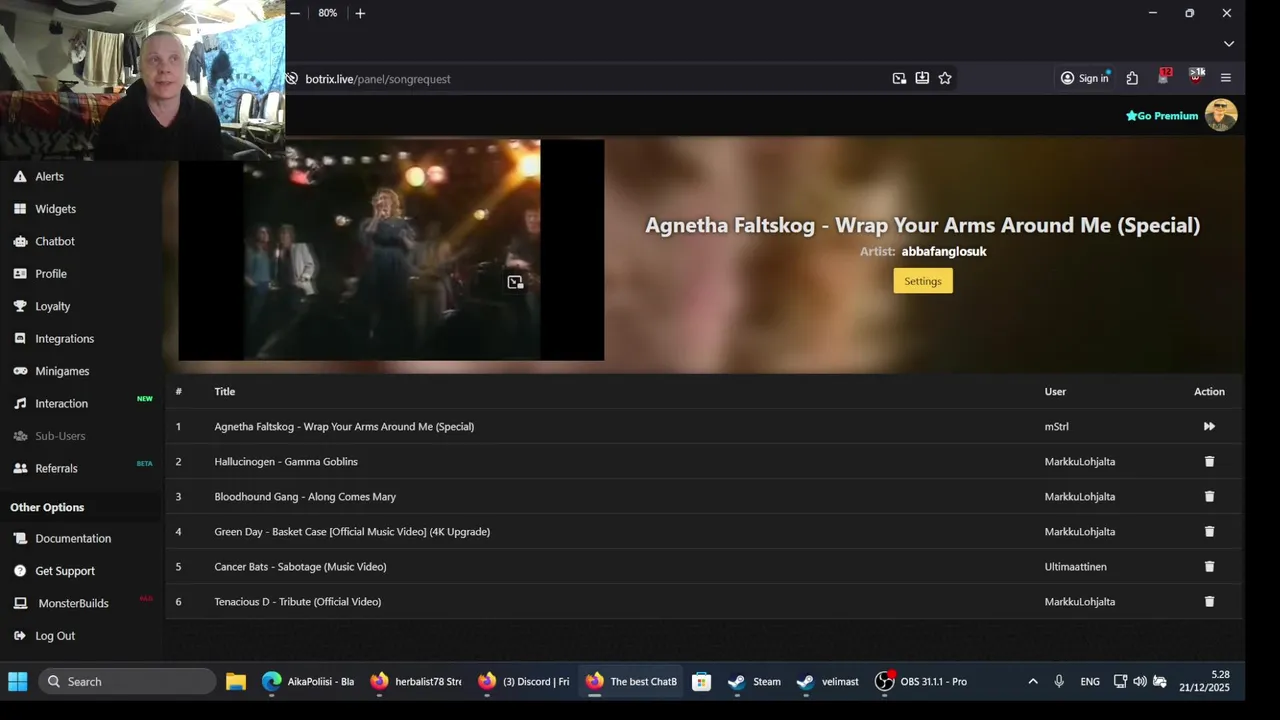
Task: Go to the Chatbot section
Action: (45, 241)
